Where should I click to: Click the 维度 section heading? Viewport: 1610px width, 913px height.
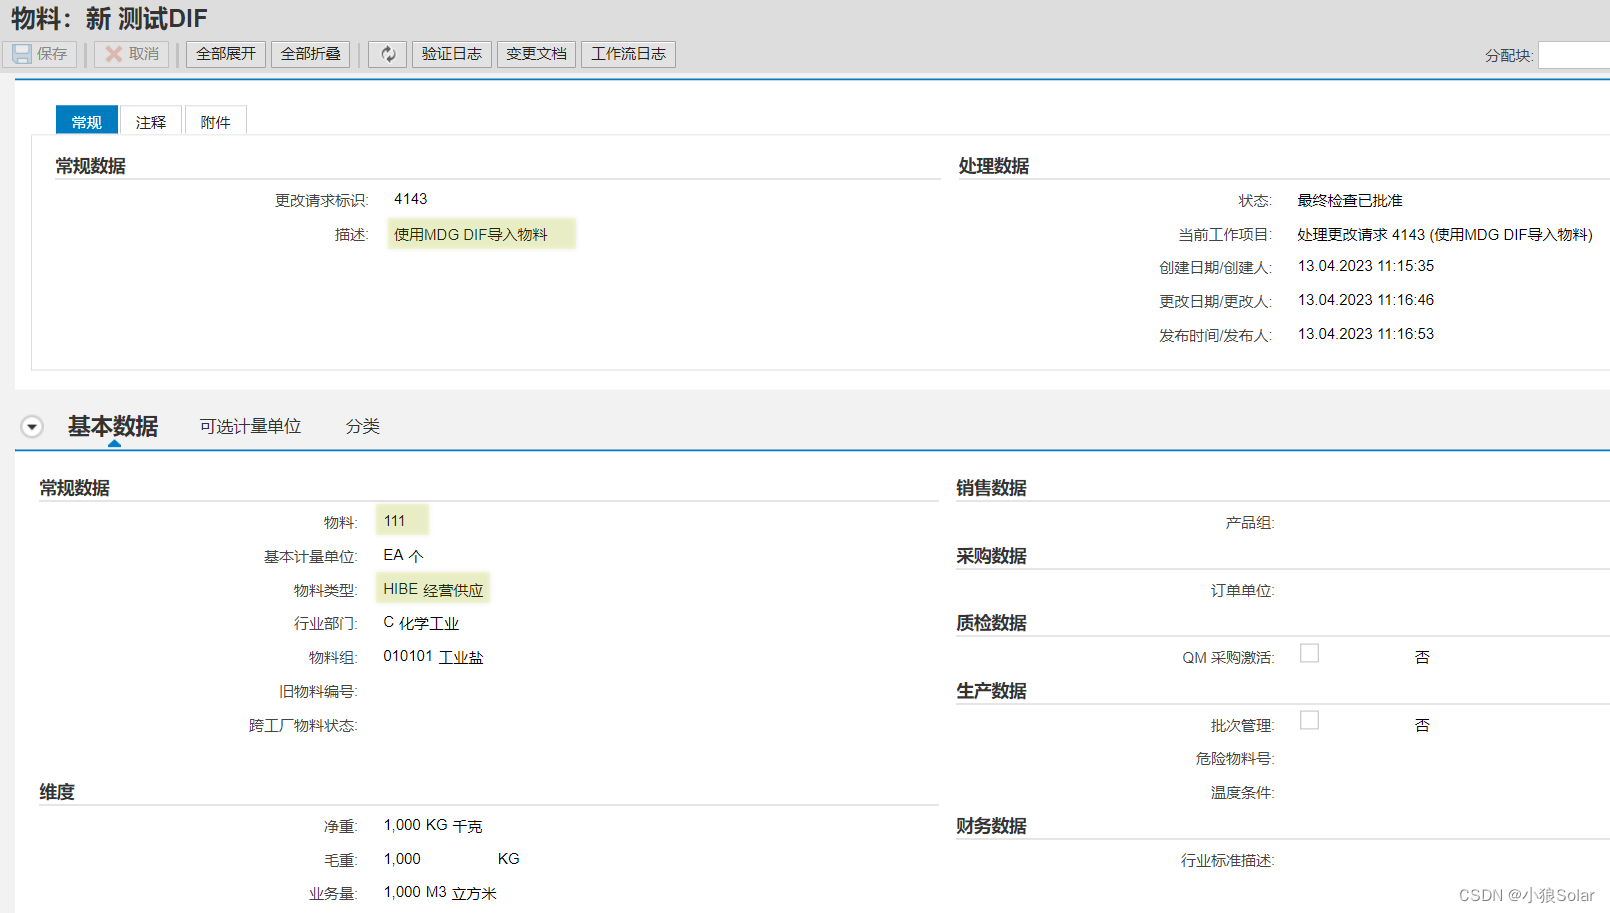point(57,792)
